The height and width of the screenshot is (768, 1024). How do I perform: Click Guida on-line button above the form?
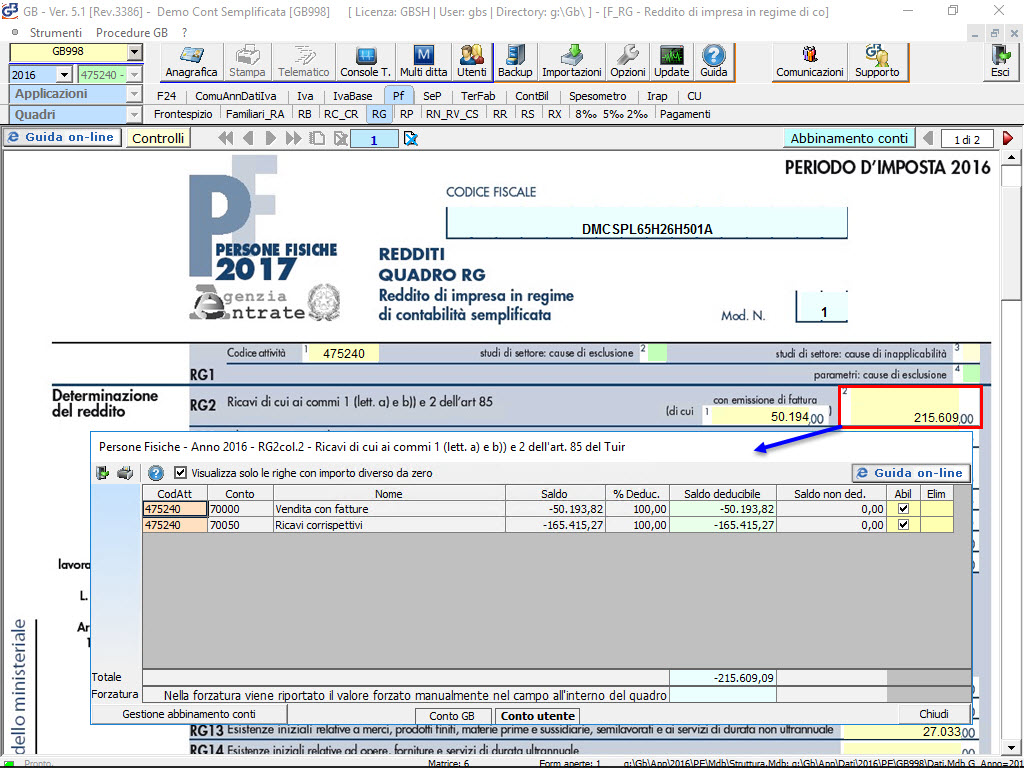coord(63,138)
